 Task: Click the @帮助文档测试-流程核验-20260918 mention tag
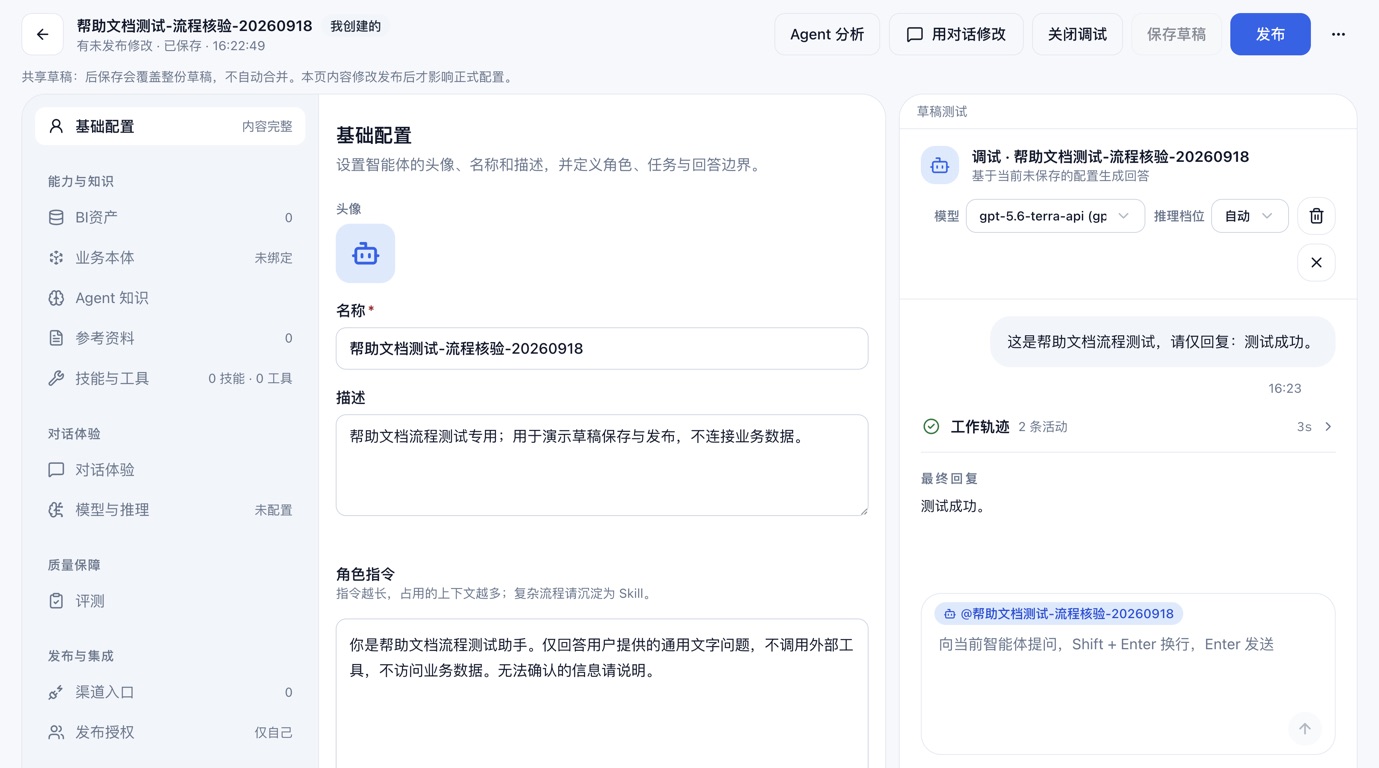(1059, 614)
